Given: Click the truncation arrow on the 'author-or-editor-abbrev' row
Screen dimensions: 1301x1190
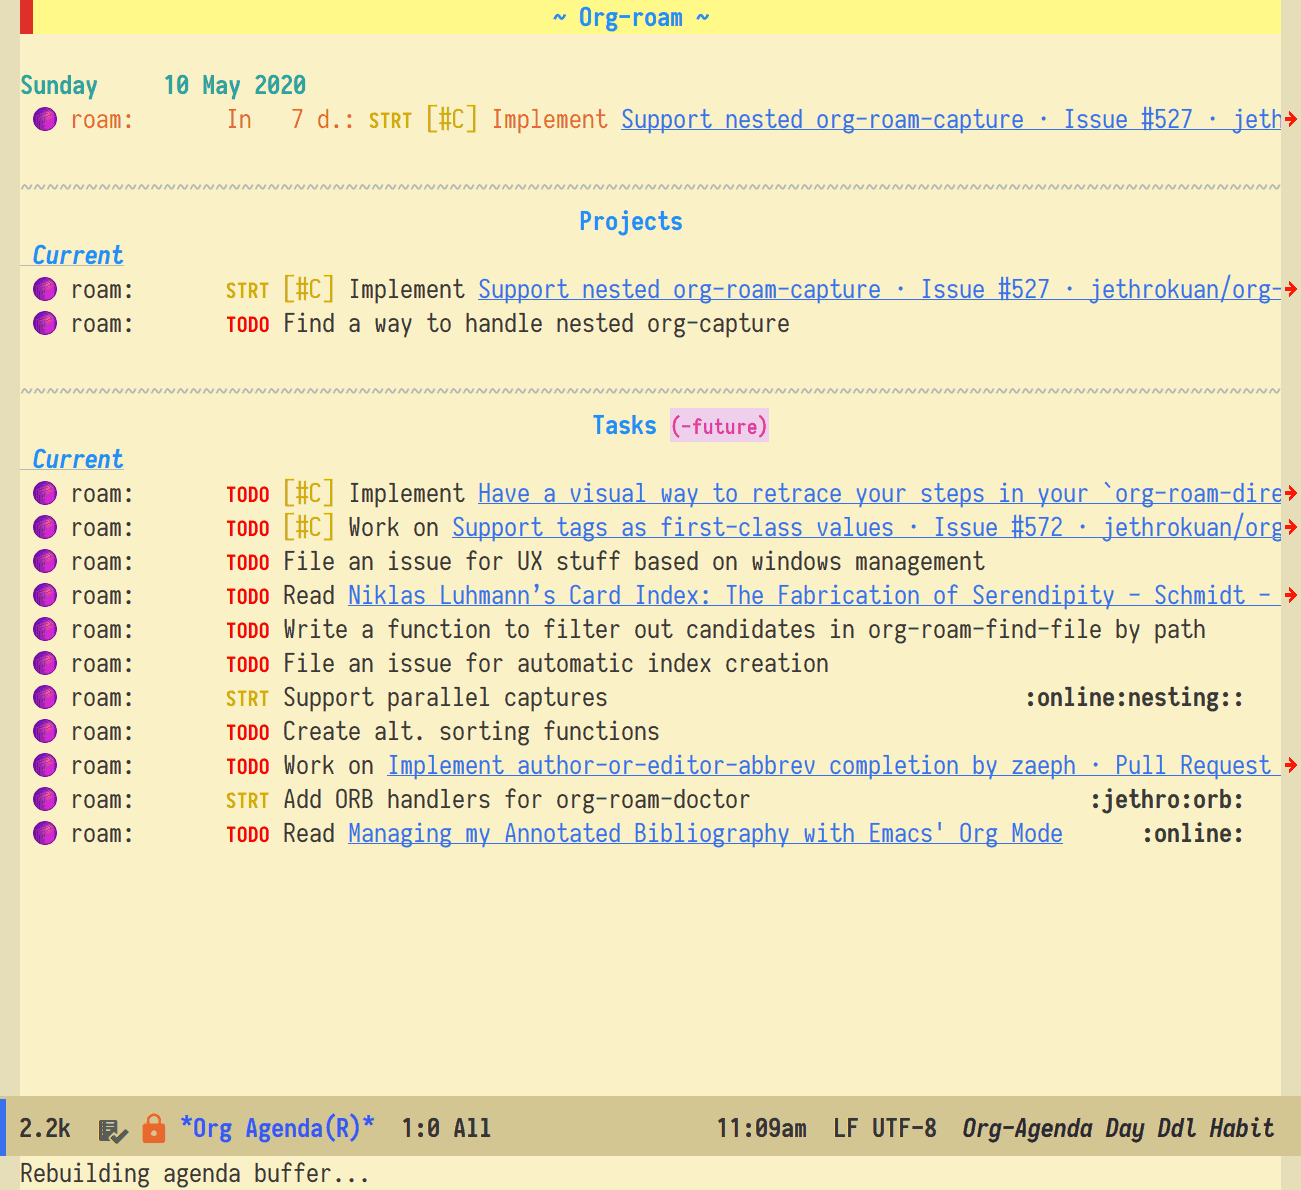Looking at the screenshot, I should click(1291, 766).
